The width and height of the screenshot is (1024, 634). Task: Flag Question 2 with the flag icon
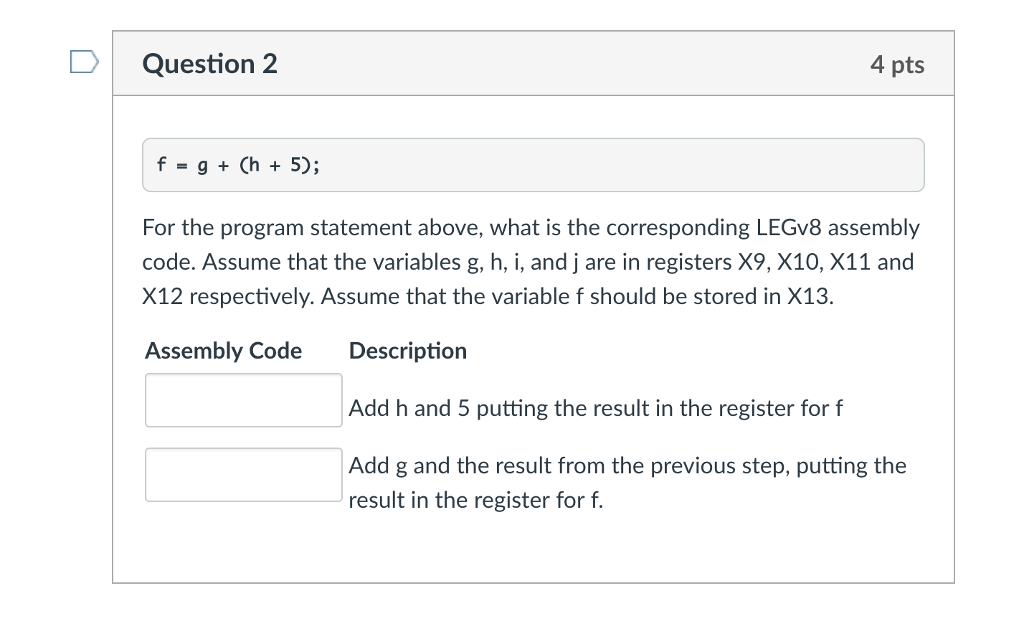[x=84, y=62]
